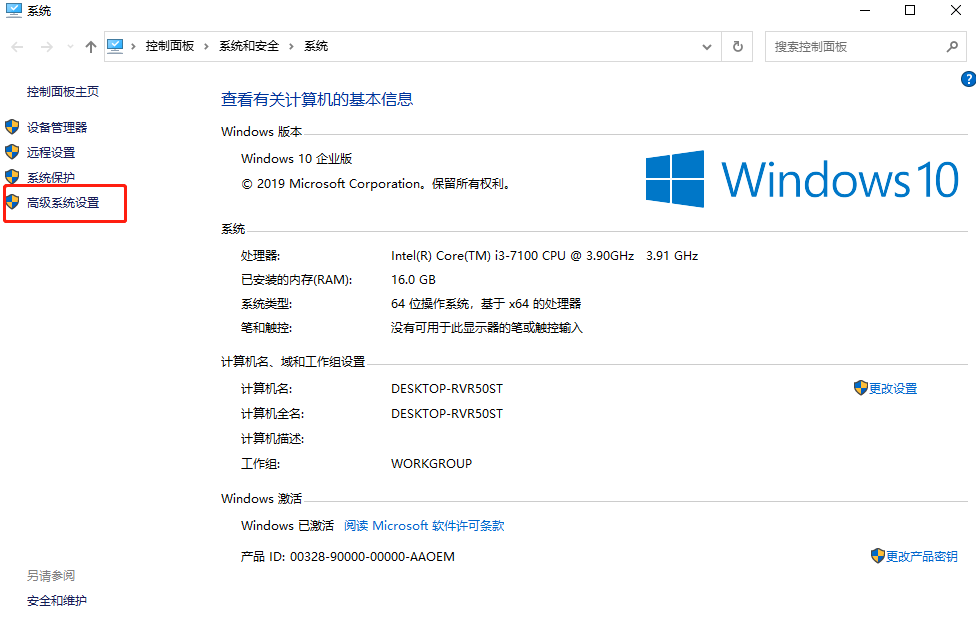Open 阅读 Microsoft 软件许可条款 link
976x625 pixels.
pos(424,525)
